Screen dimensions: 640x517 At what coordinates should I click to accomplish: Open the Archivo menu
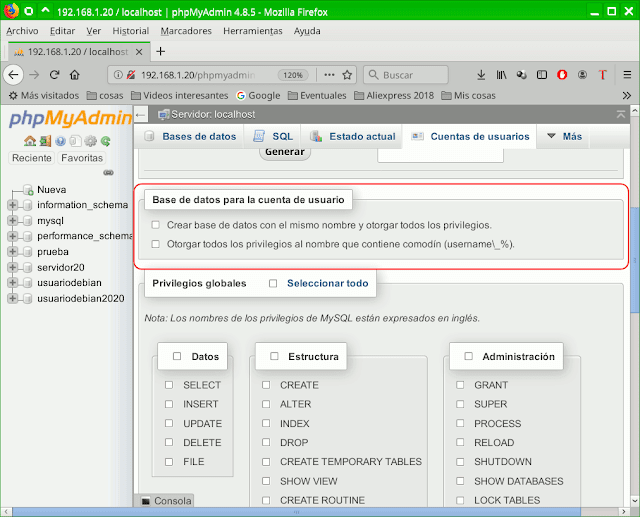click(x=22, y=31)
